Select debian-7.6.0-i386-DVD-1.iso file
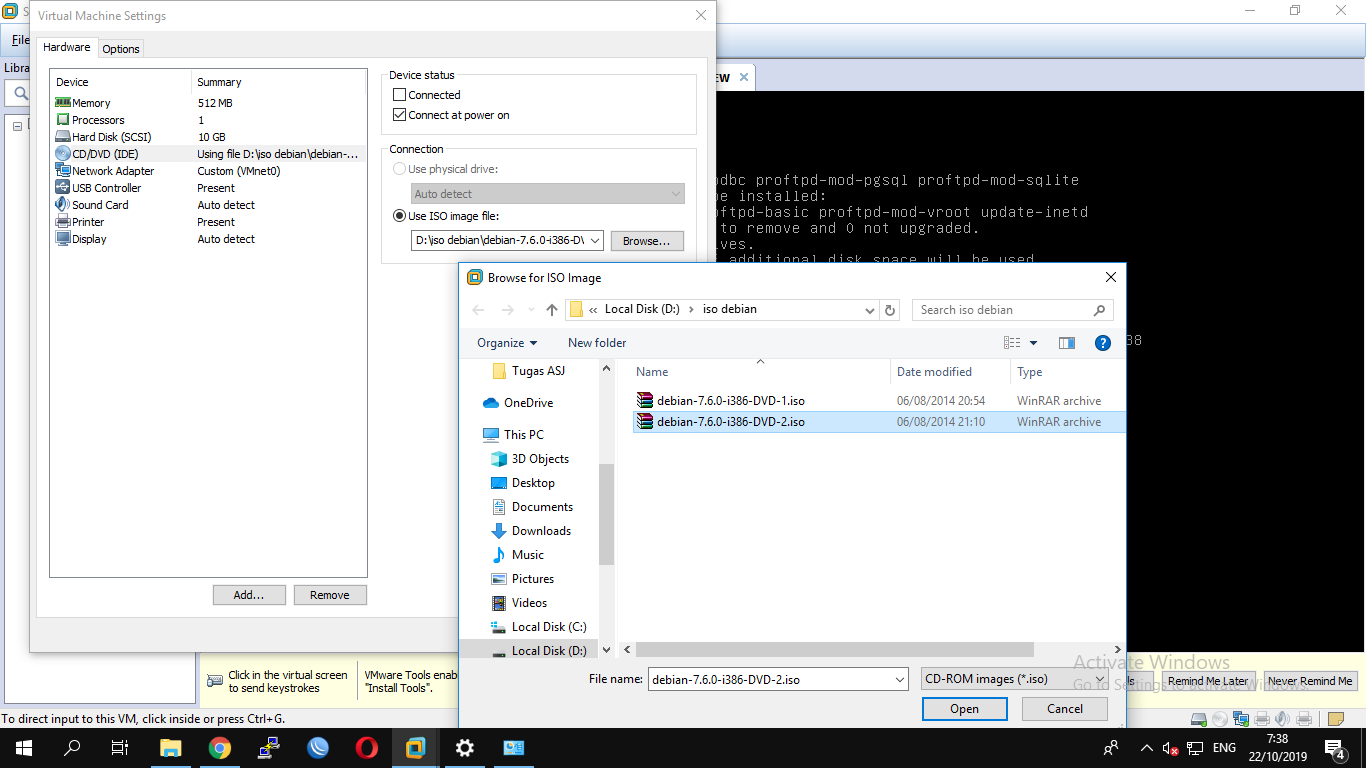 [731, 401]
